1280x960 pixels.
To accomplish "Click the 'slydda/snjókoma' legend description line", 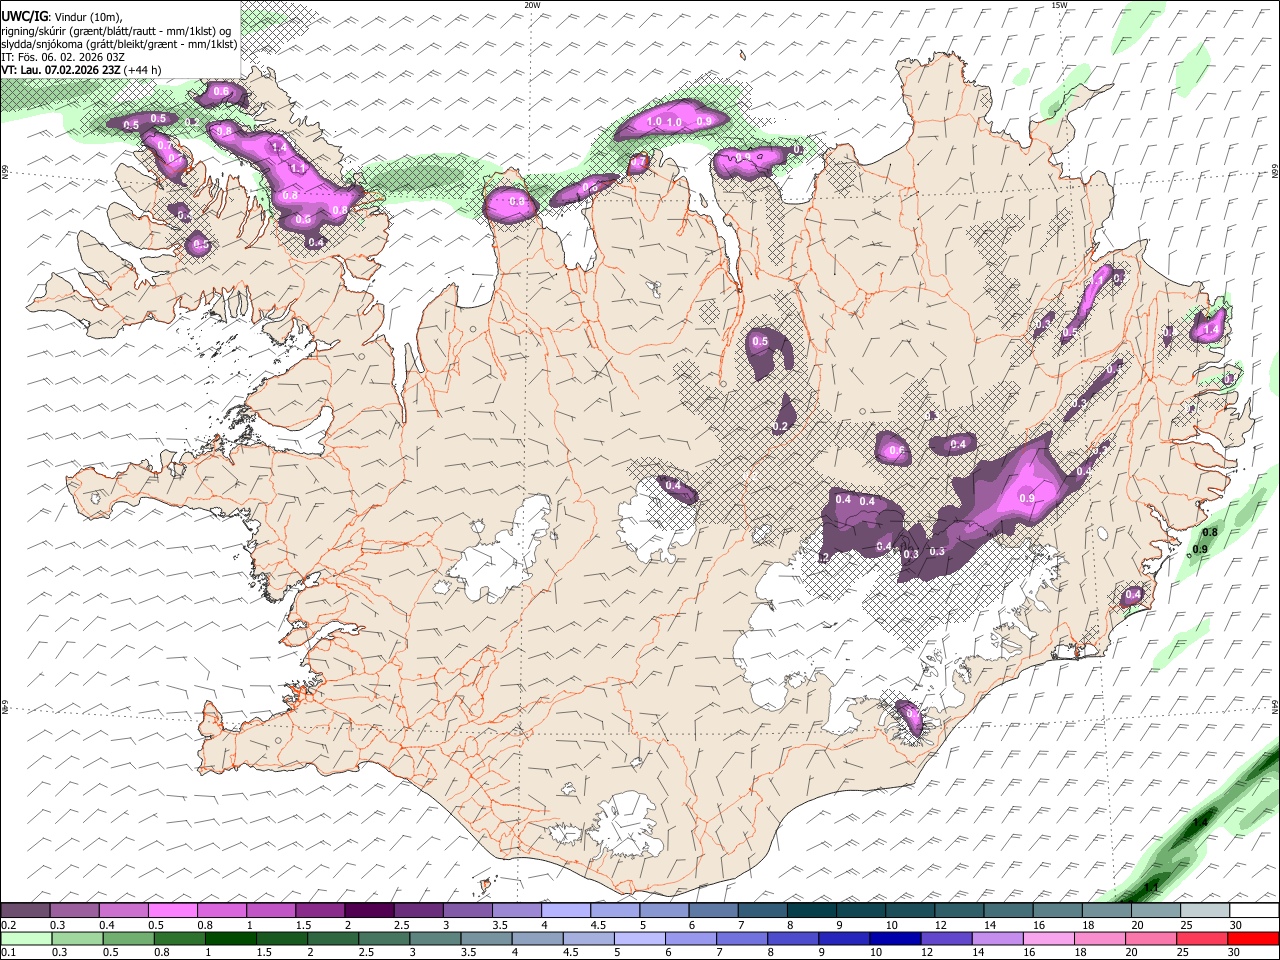I will click(119, 44).
